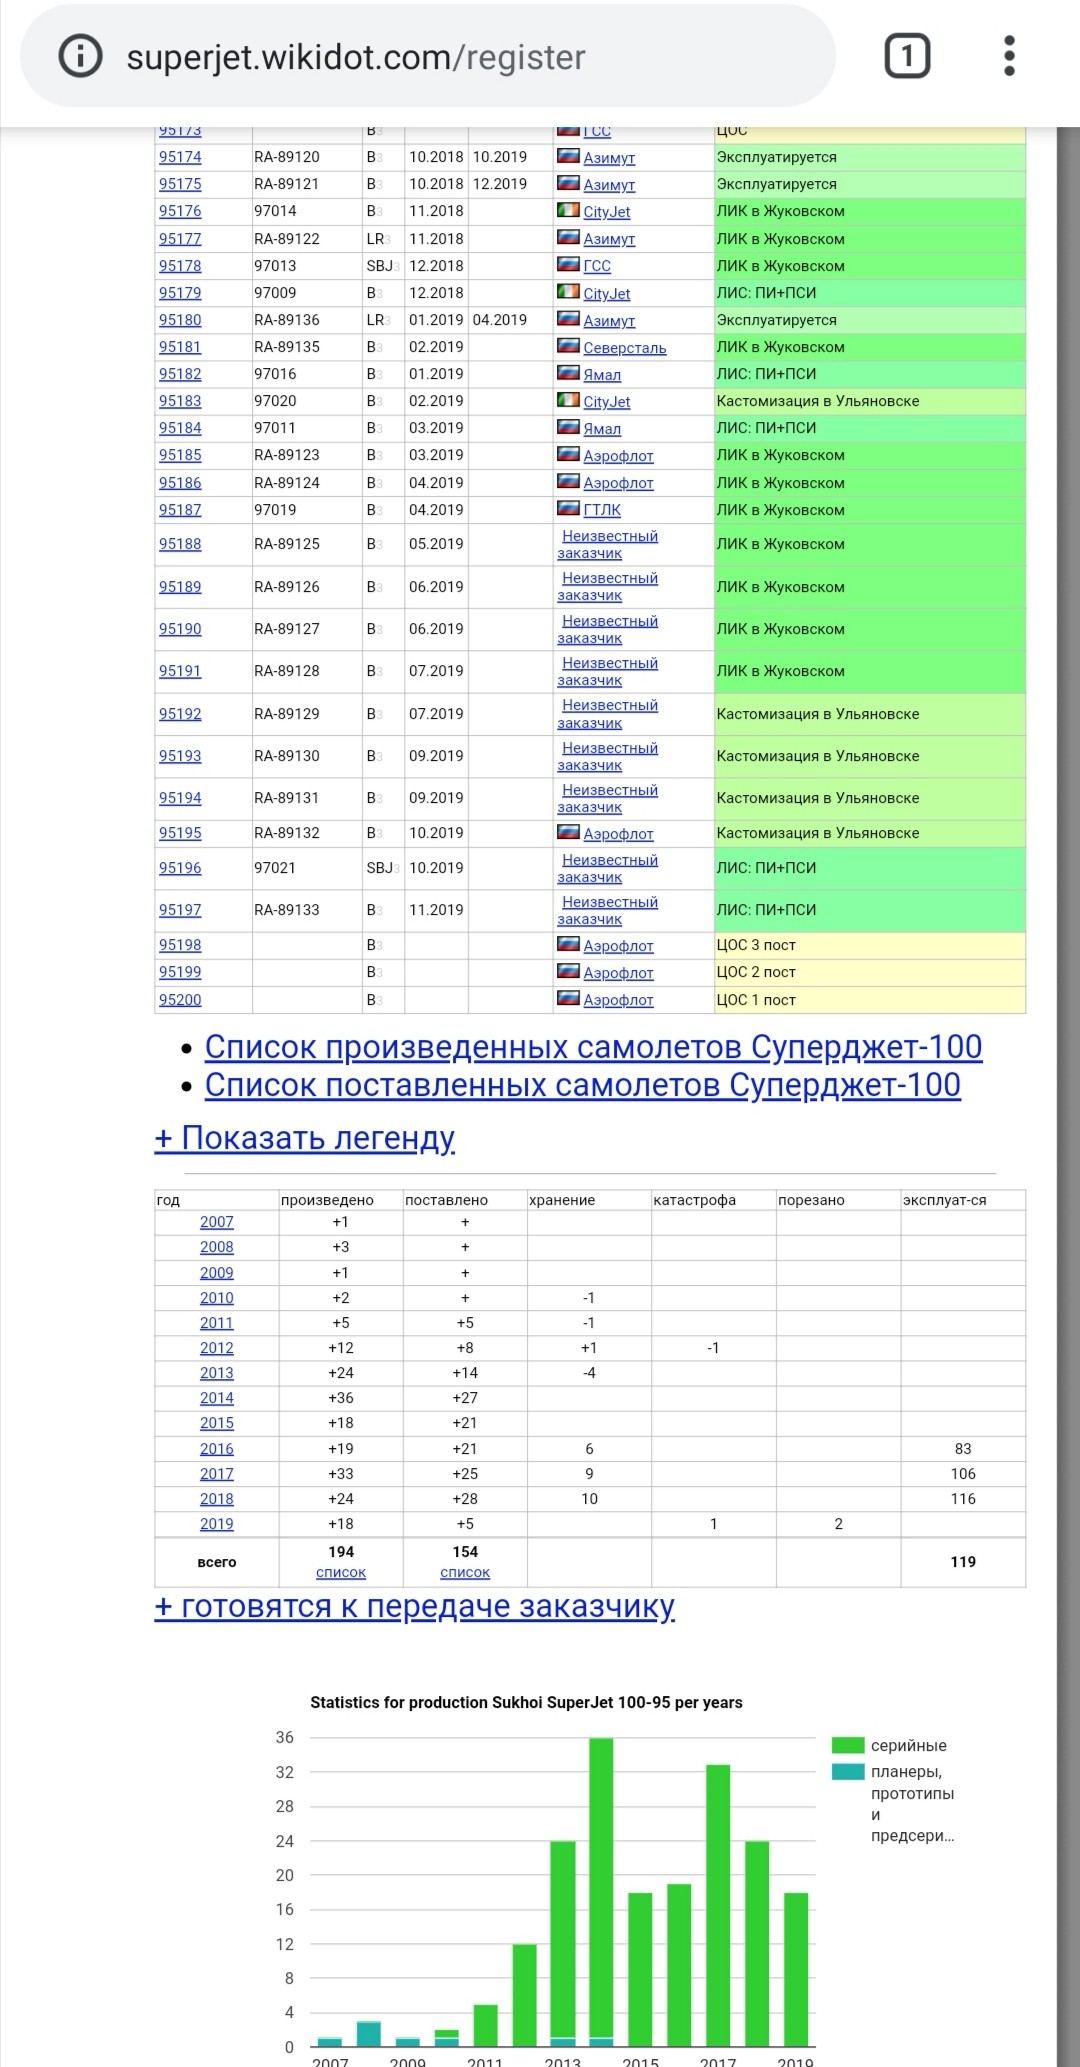Expand Показать легенду section
The height and width of the screenshot is (2067, 1080).
305,1139
